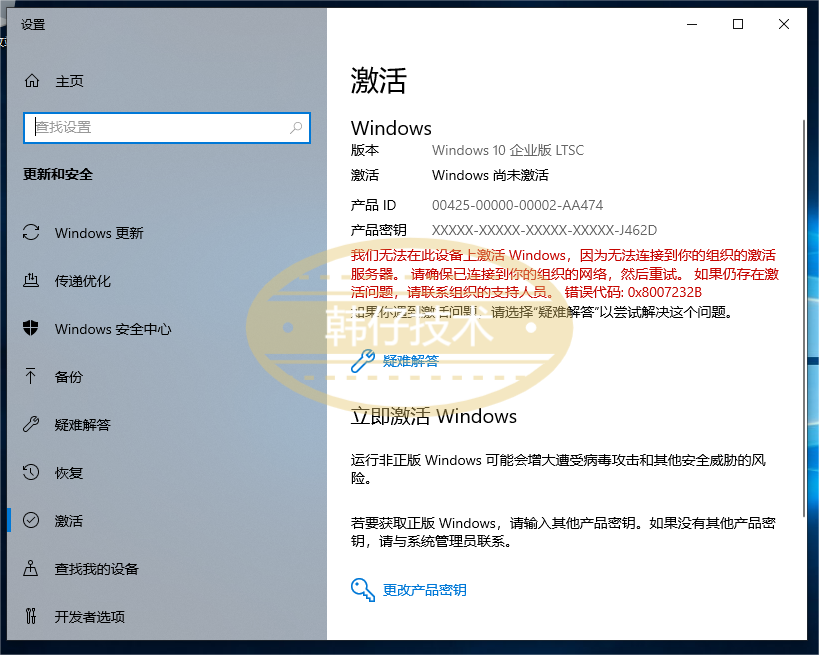Open 开发者选项 settings page
Screen dimensions: 819x655
(90, 617)
